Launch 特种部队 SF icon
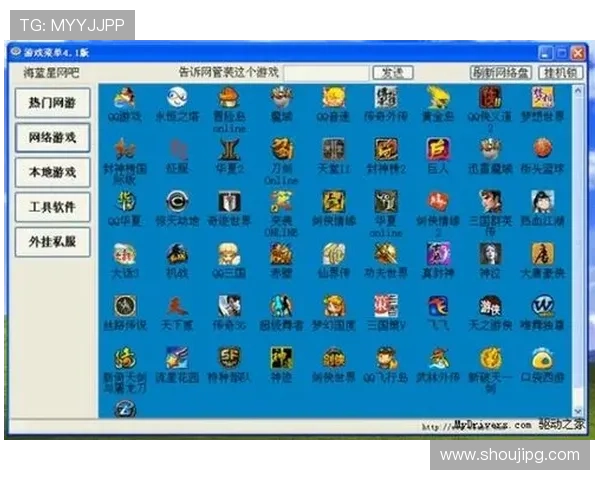 click(229, 358)
